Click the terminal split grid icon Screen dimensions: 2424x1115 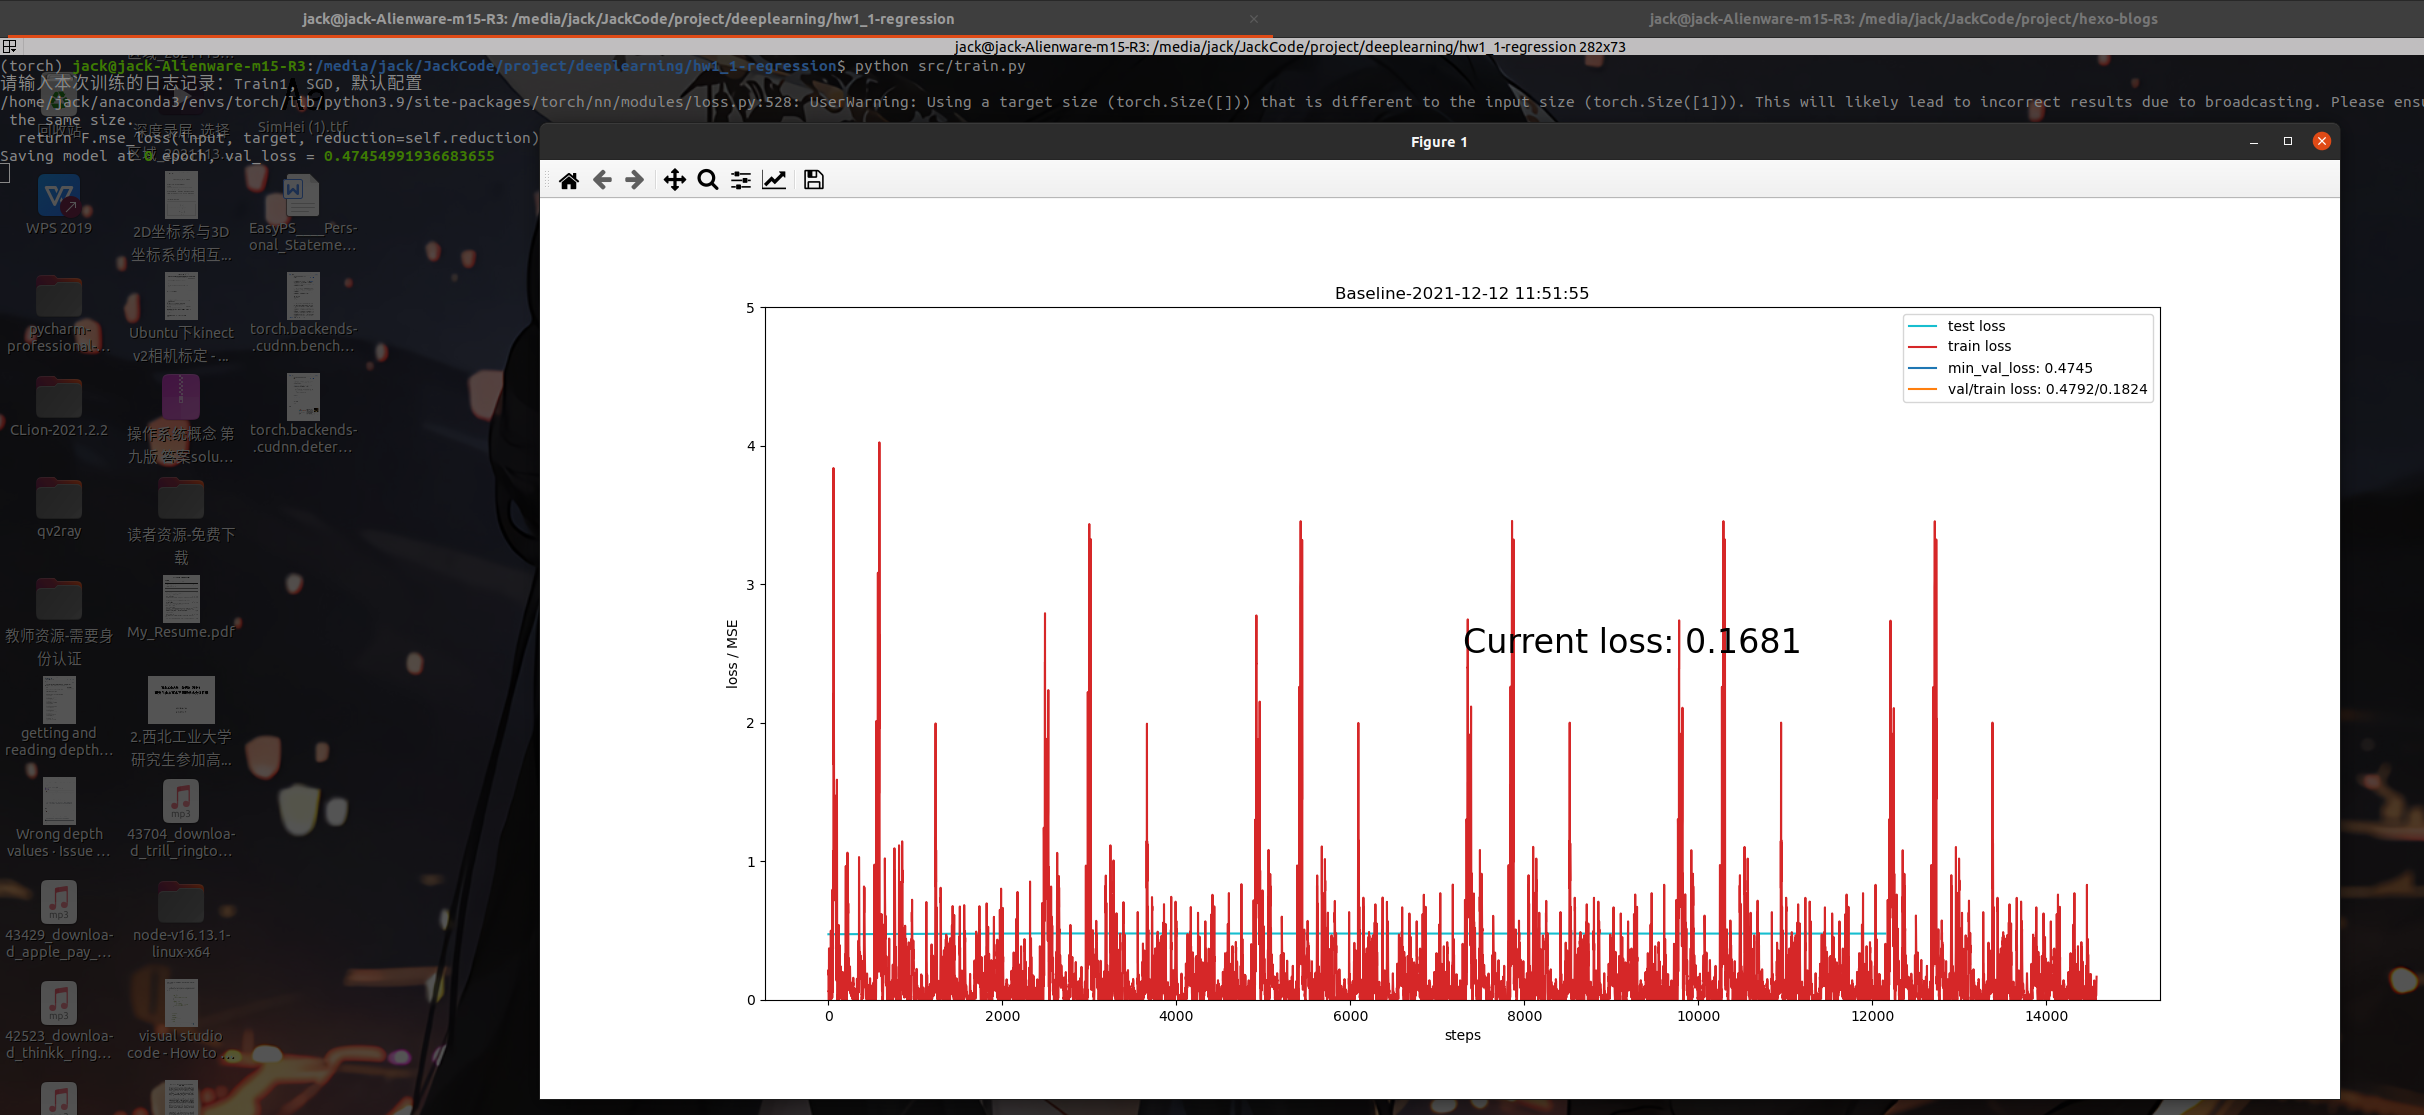(9, 46)
